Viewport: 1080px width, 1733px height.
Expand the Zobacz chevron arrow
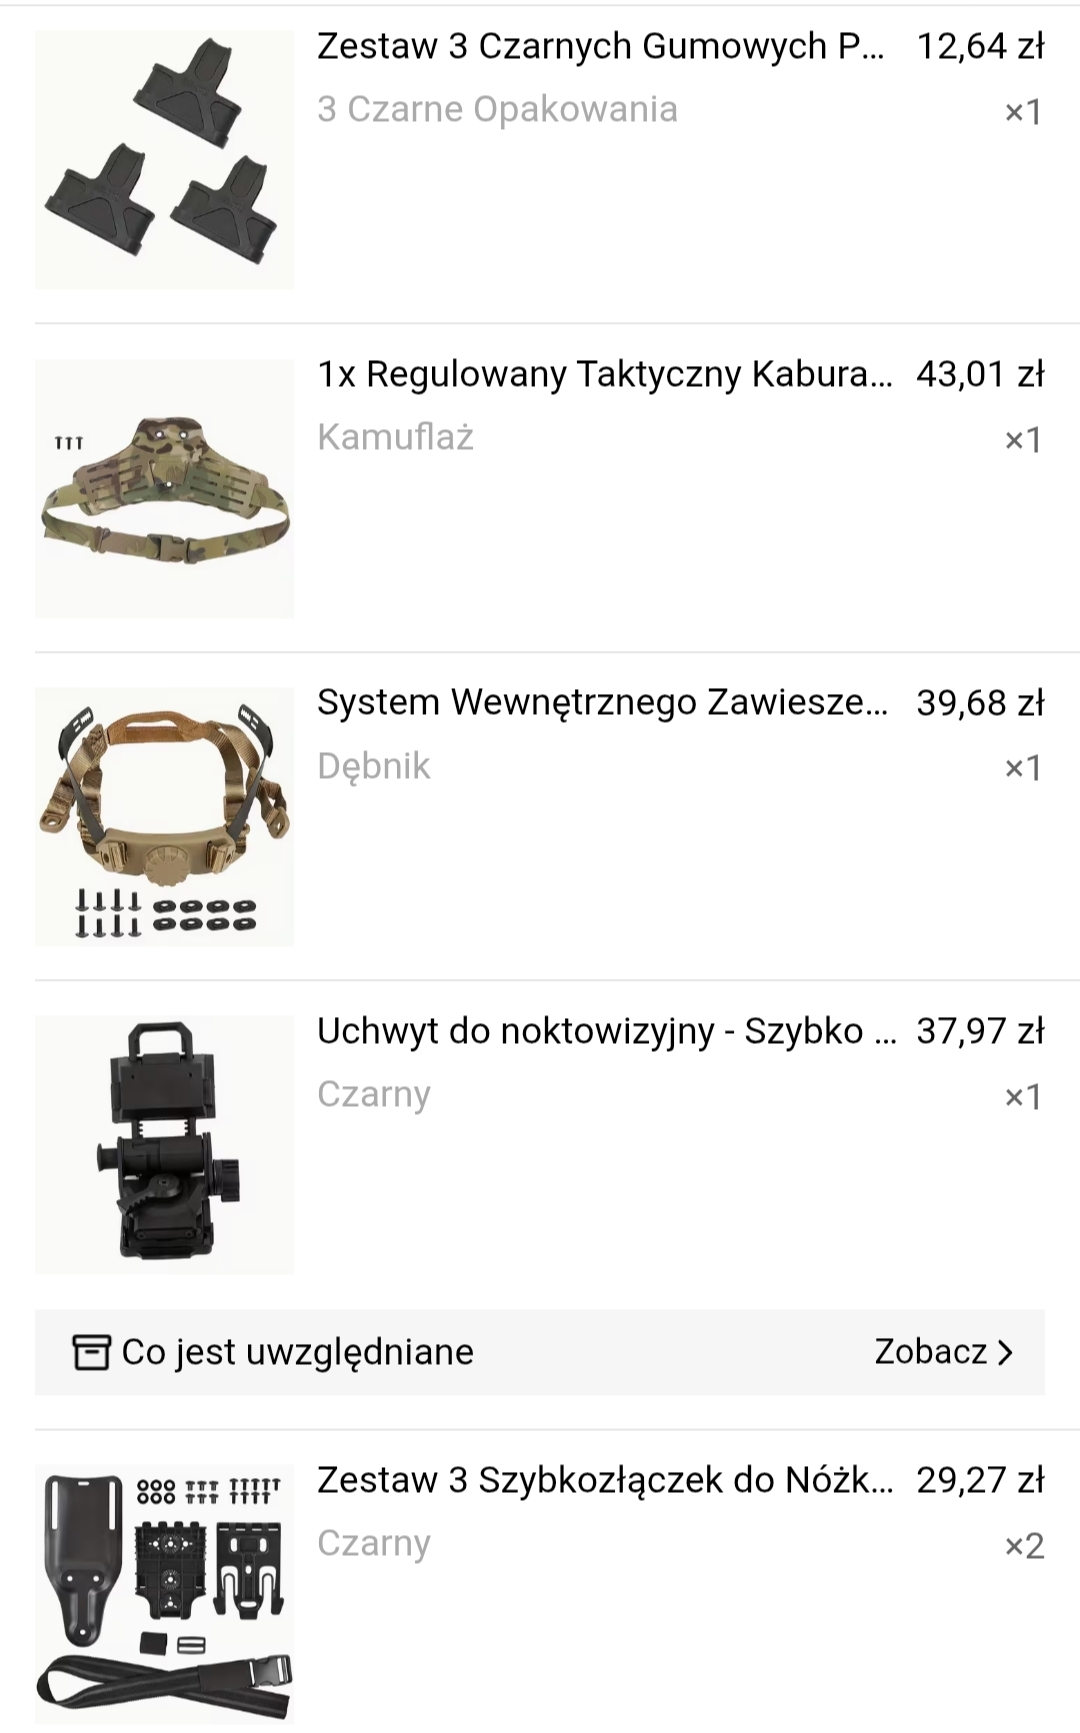[x=1006, y=1352]
